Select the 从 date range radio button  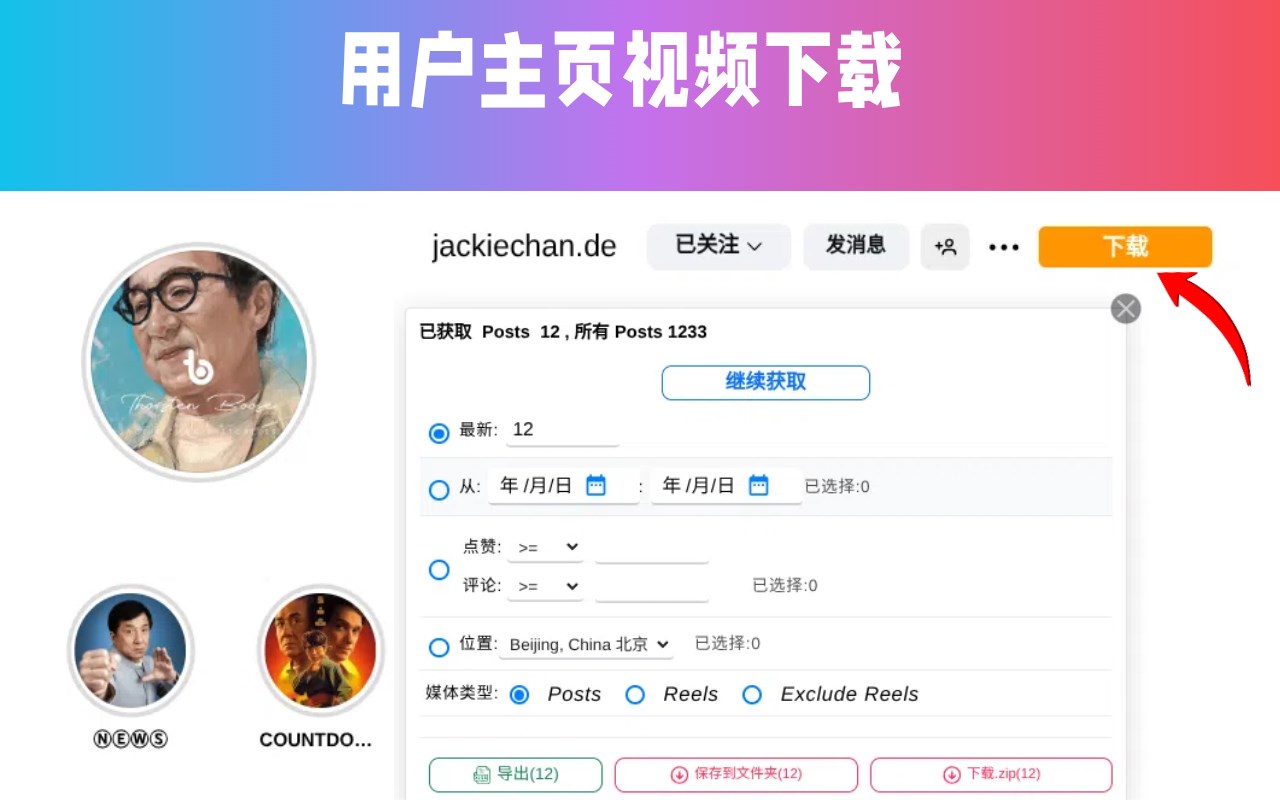(x=439, y=490)
